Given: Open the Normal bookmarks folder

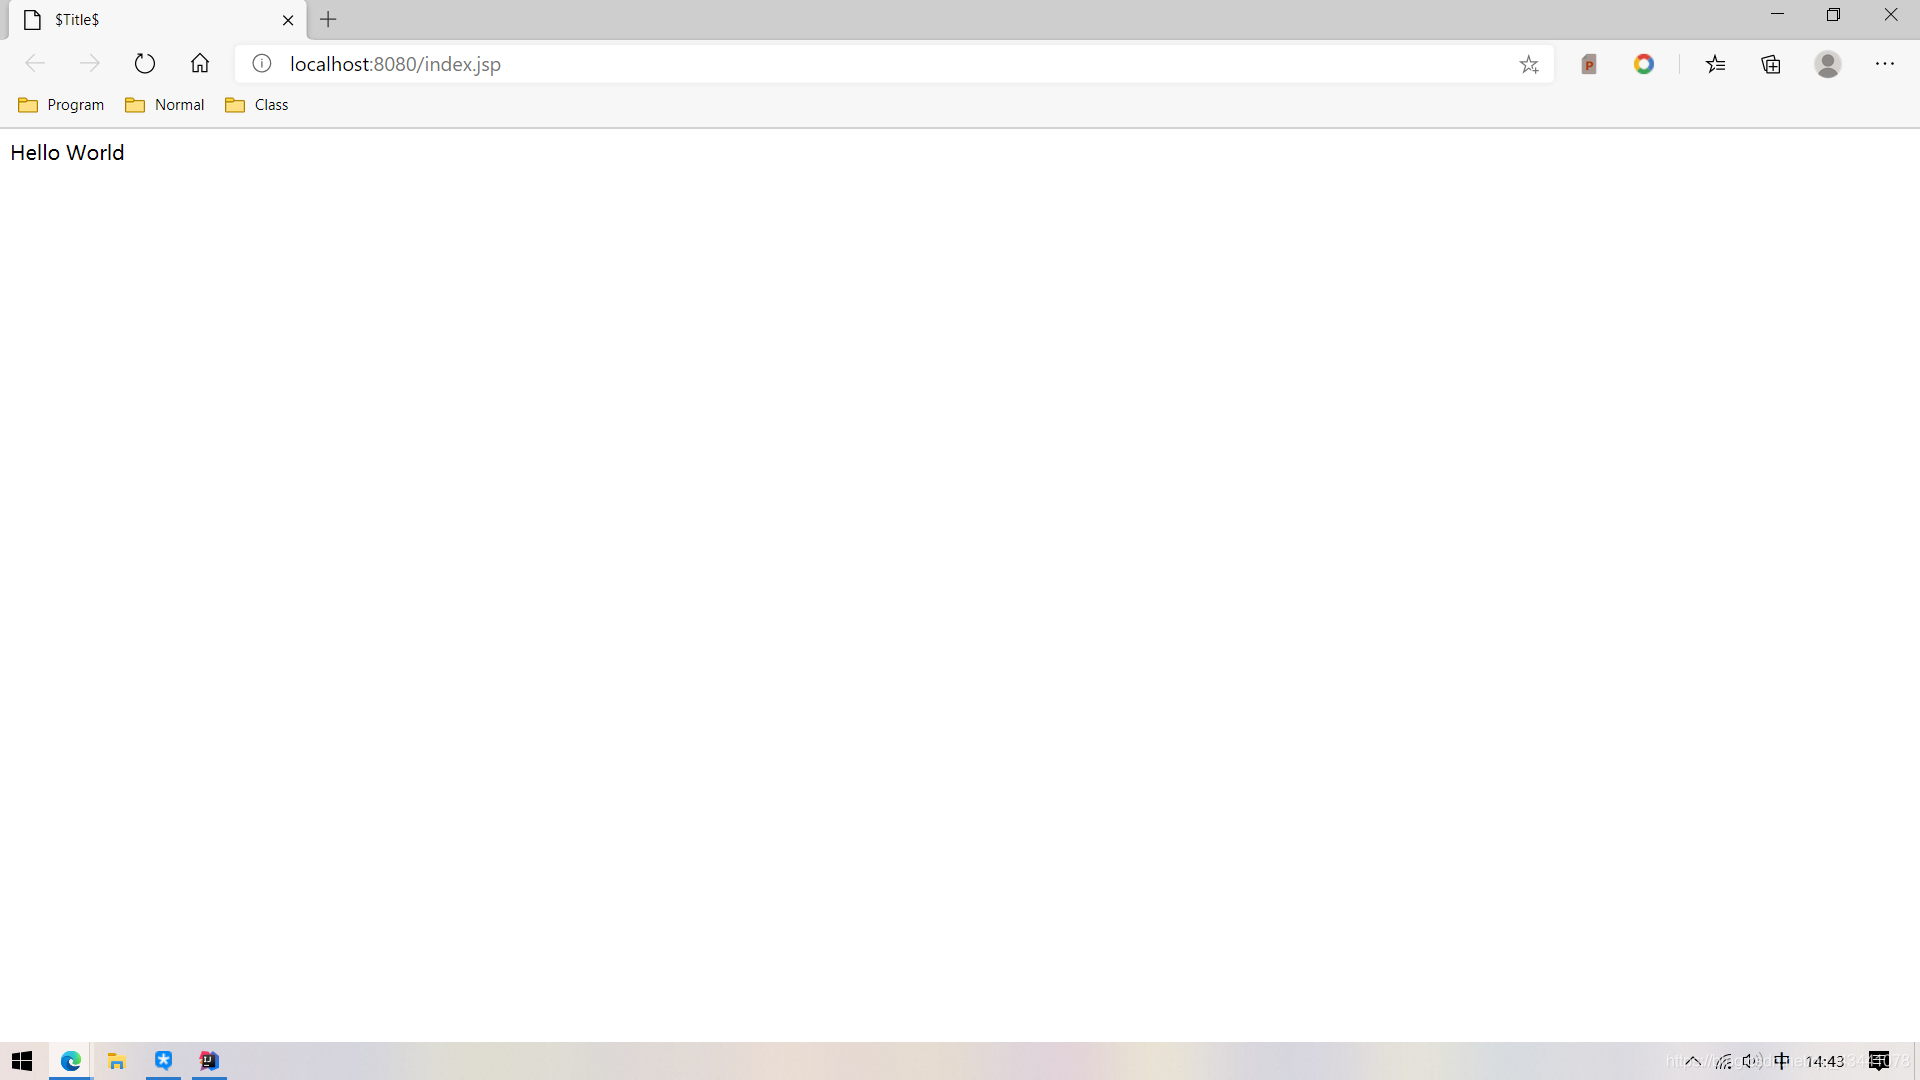Looking at the screenshot, I should coord(165,104).
